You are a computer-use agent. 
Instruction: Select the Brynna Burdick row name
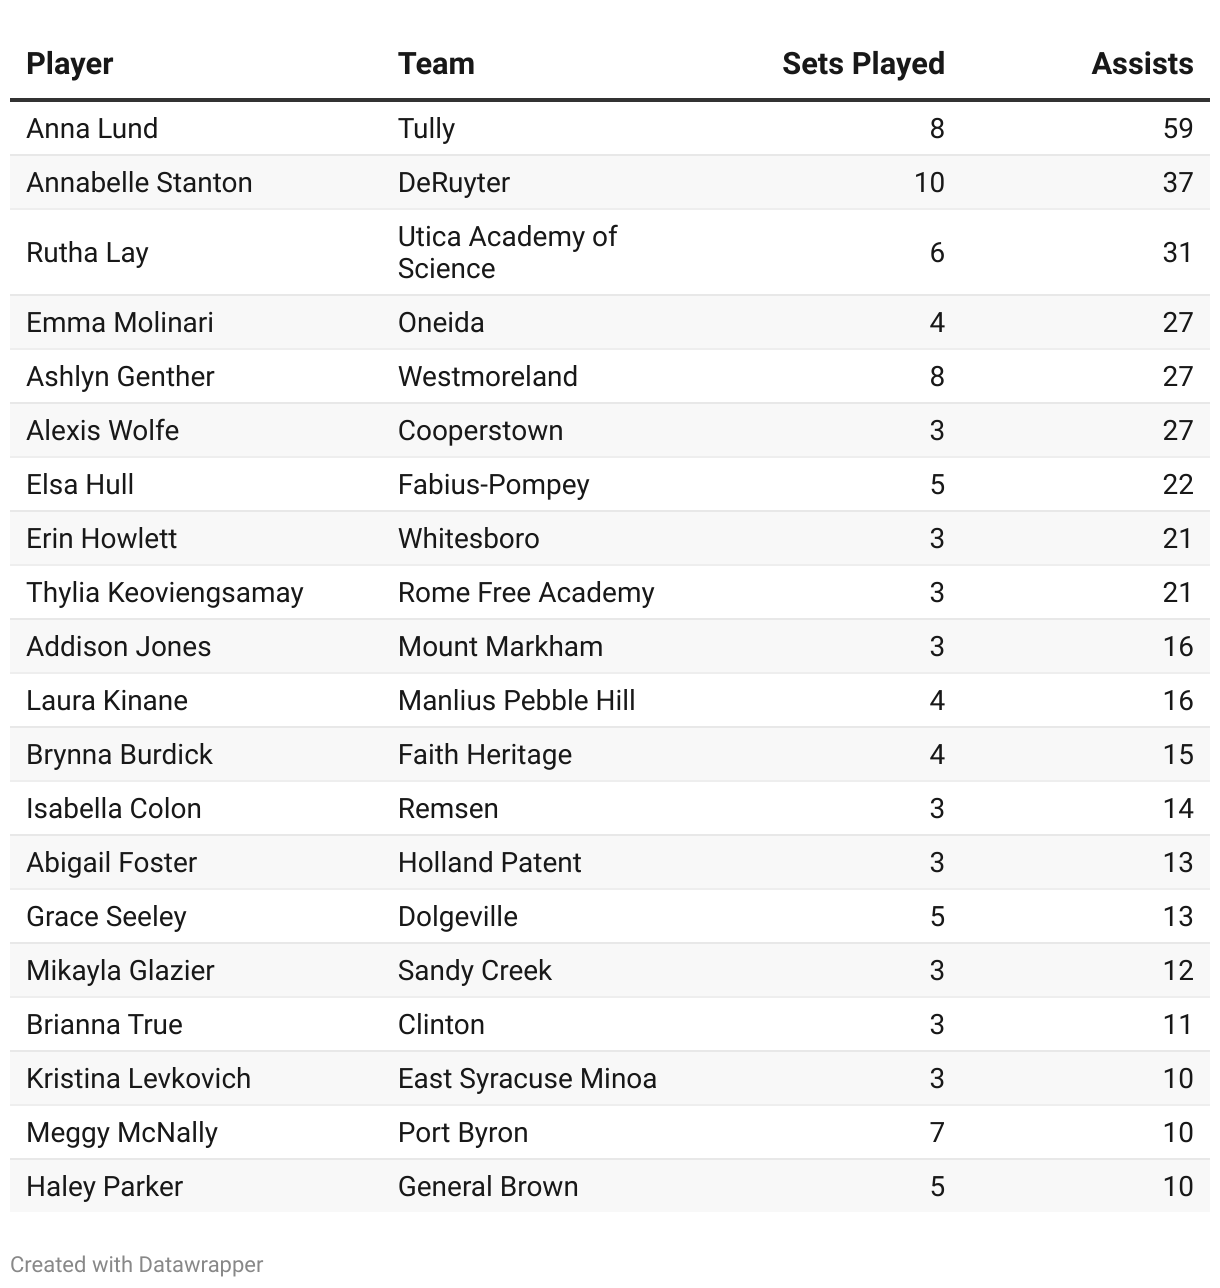click(119, 754)
